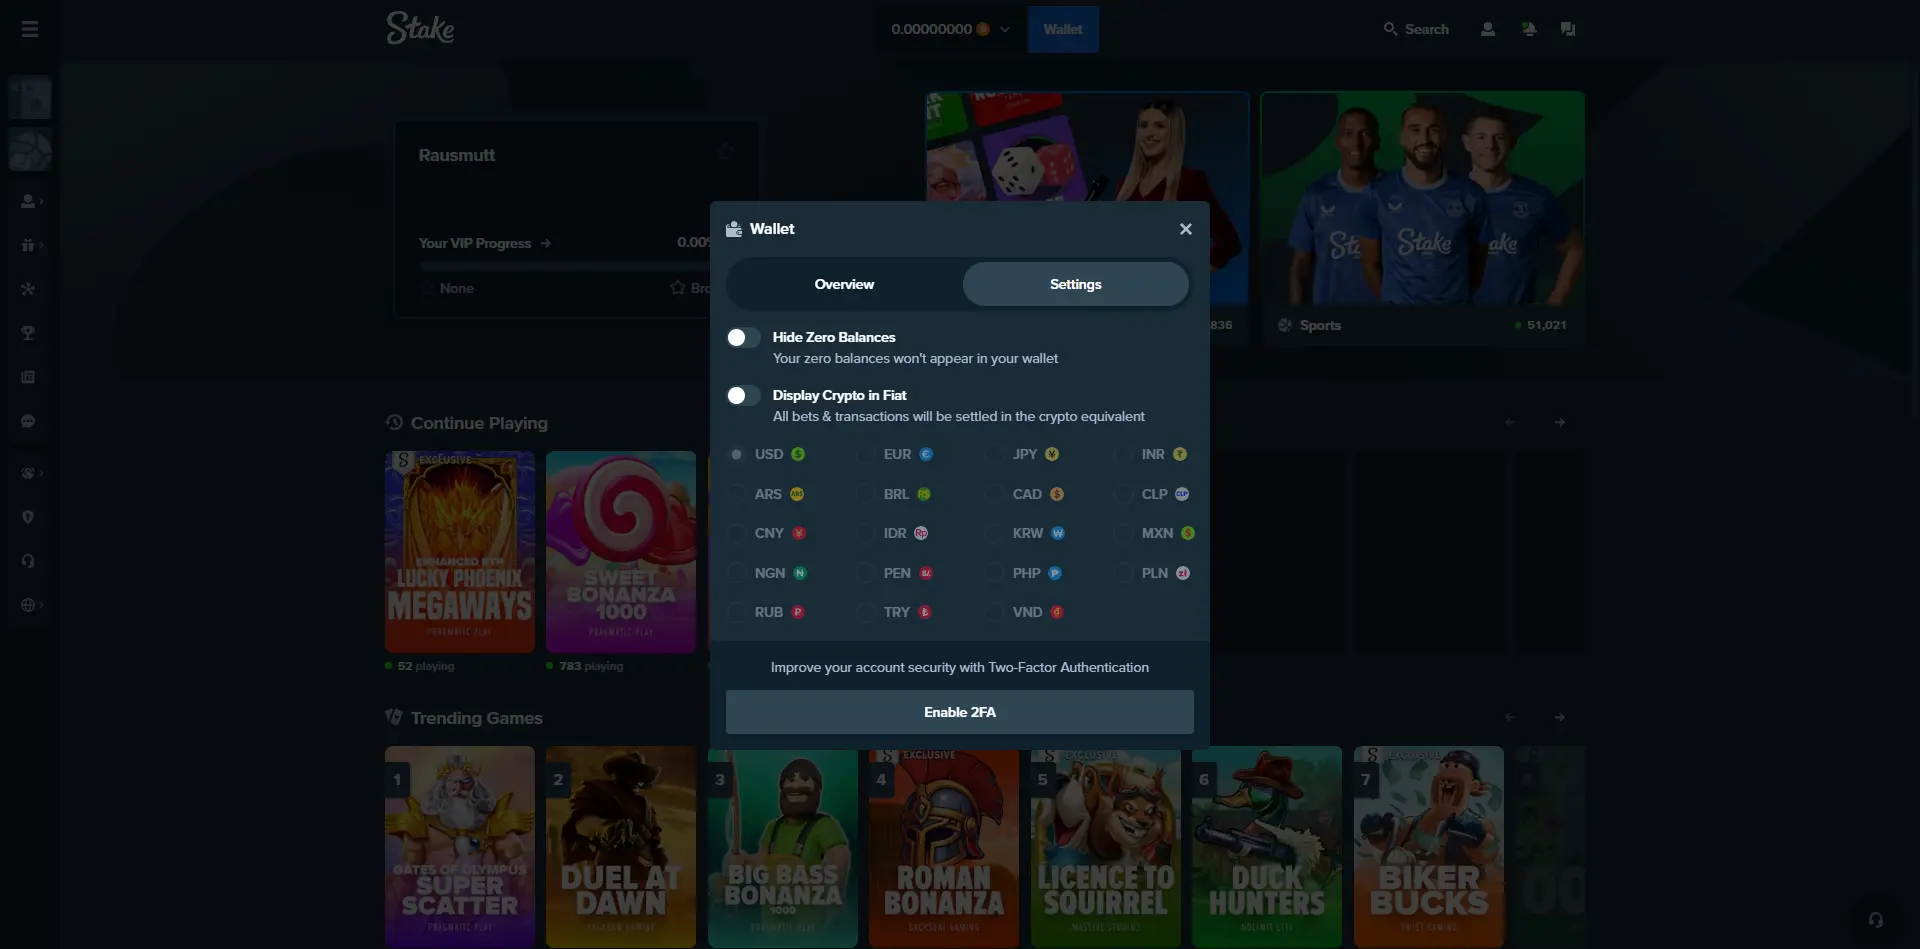Click the 0.00000000 balance value

[x=931, y=29]
